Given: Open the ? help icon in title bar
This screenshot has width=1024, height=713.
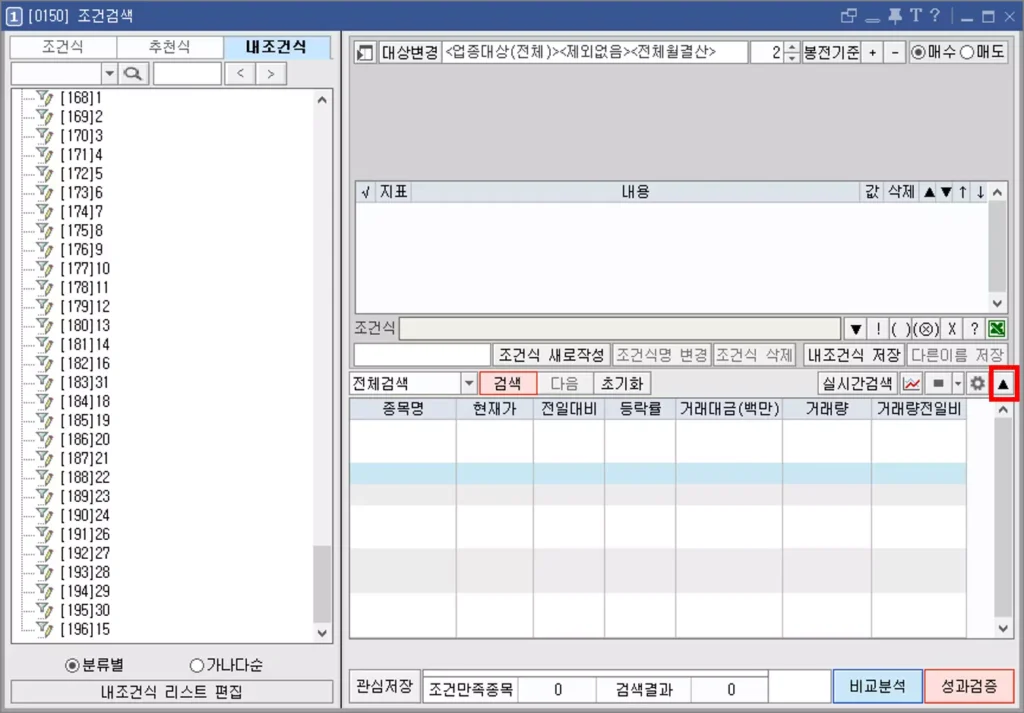Looking at the screenshot, I should 935,16.
